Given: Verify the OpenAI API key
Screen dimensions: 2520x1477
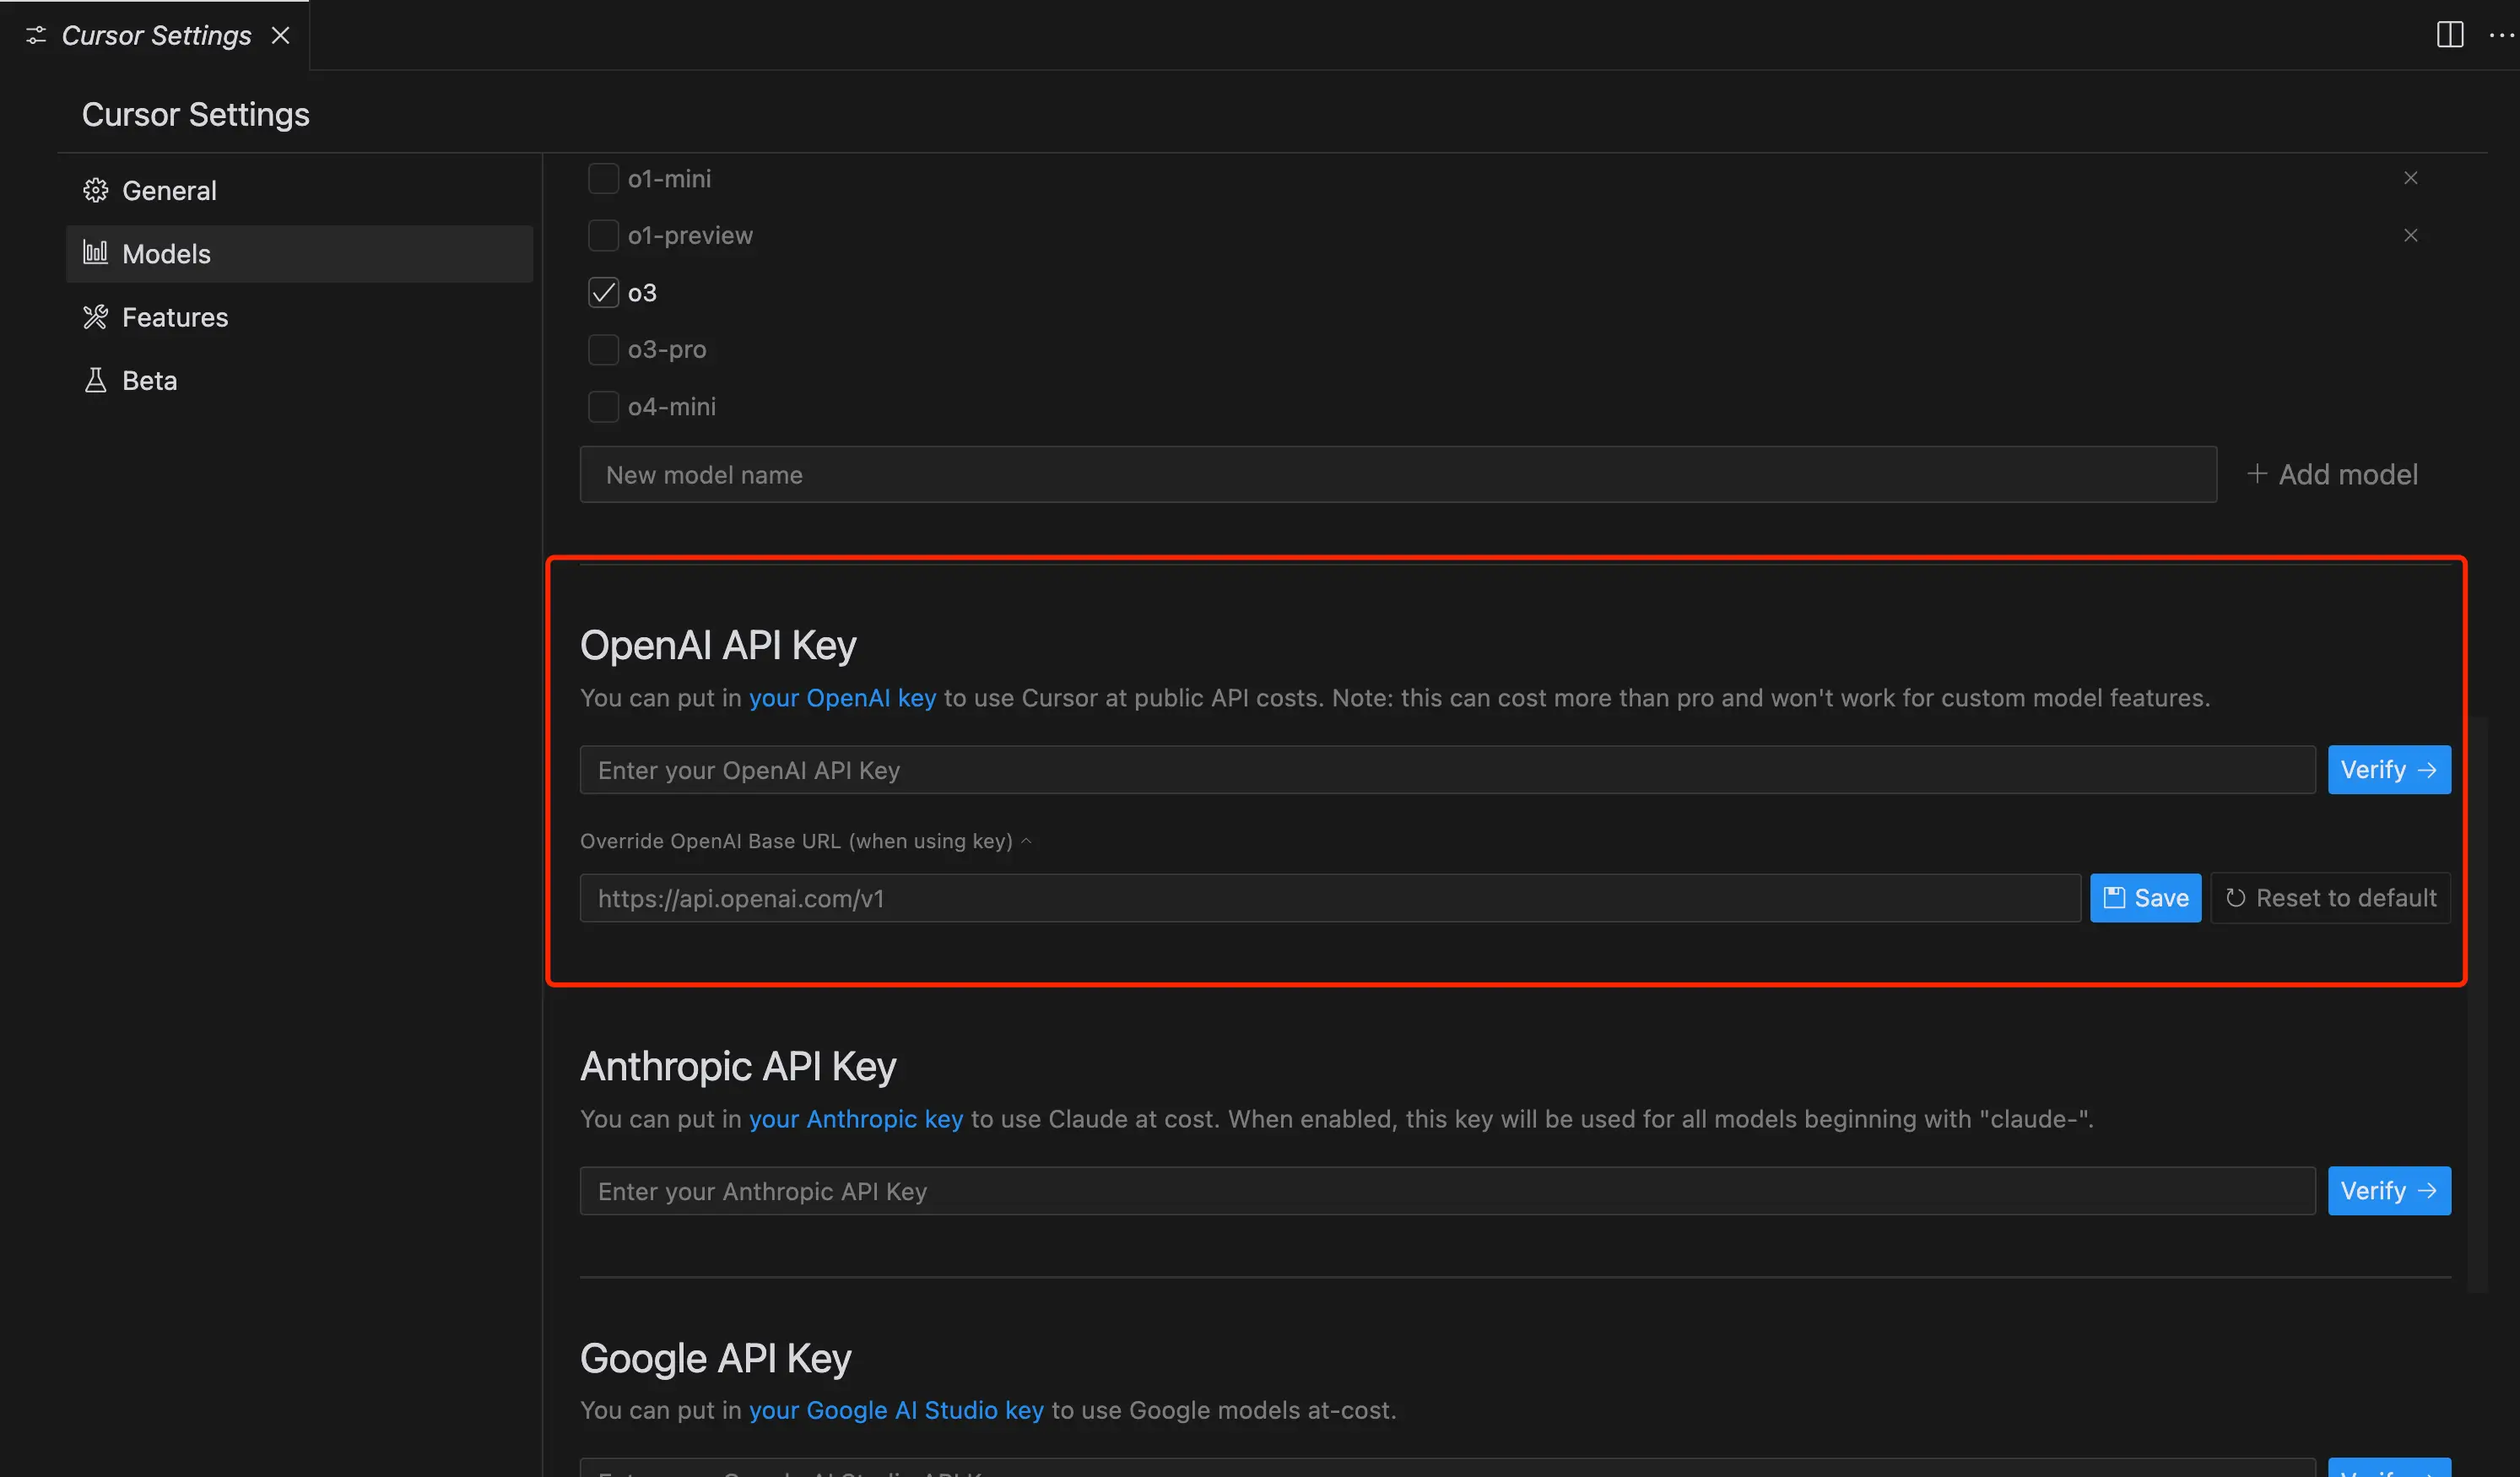Looking at the screenshot, I should click(2388, 770).
